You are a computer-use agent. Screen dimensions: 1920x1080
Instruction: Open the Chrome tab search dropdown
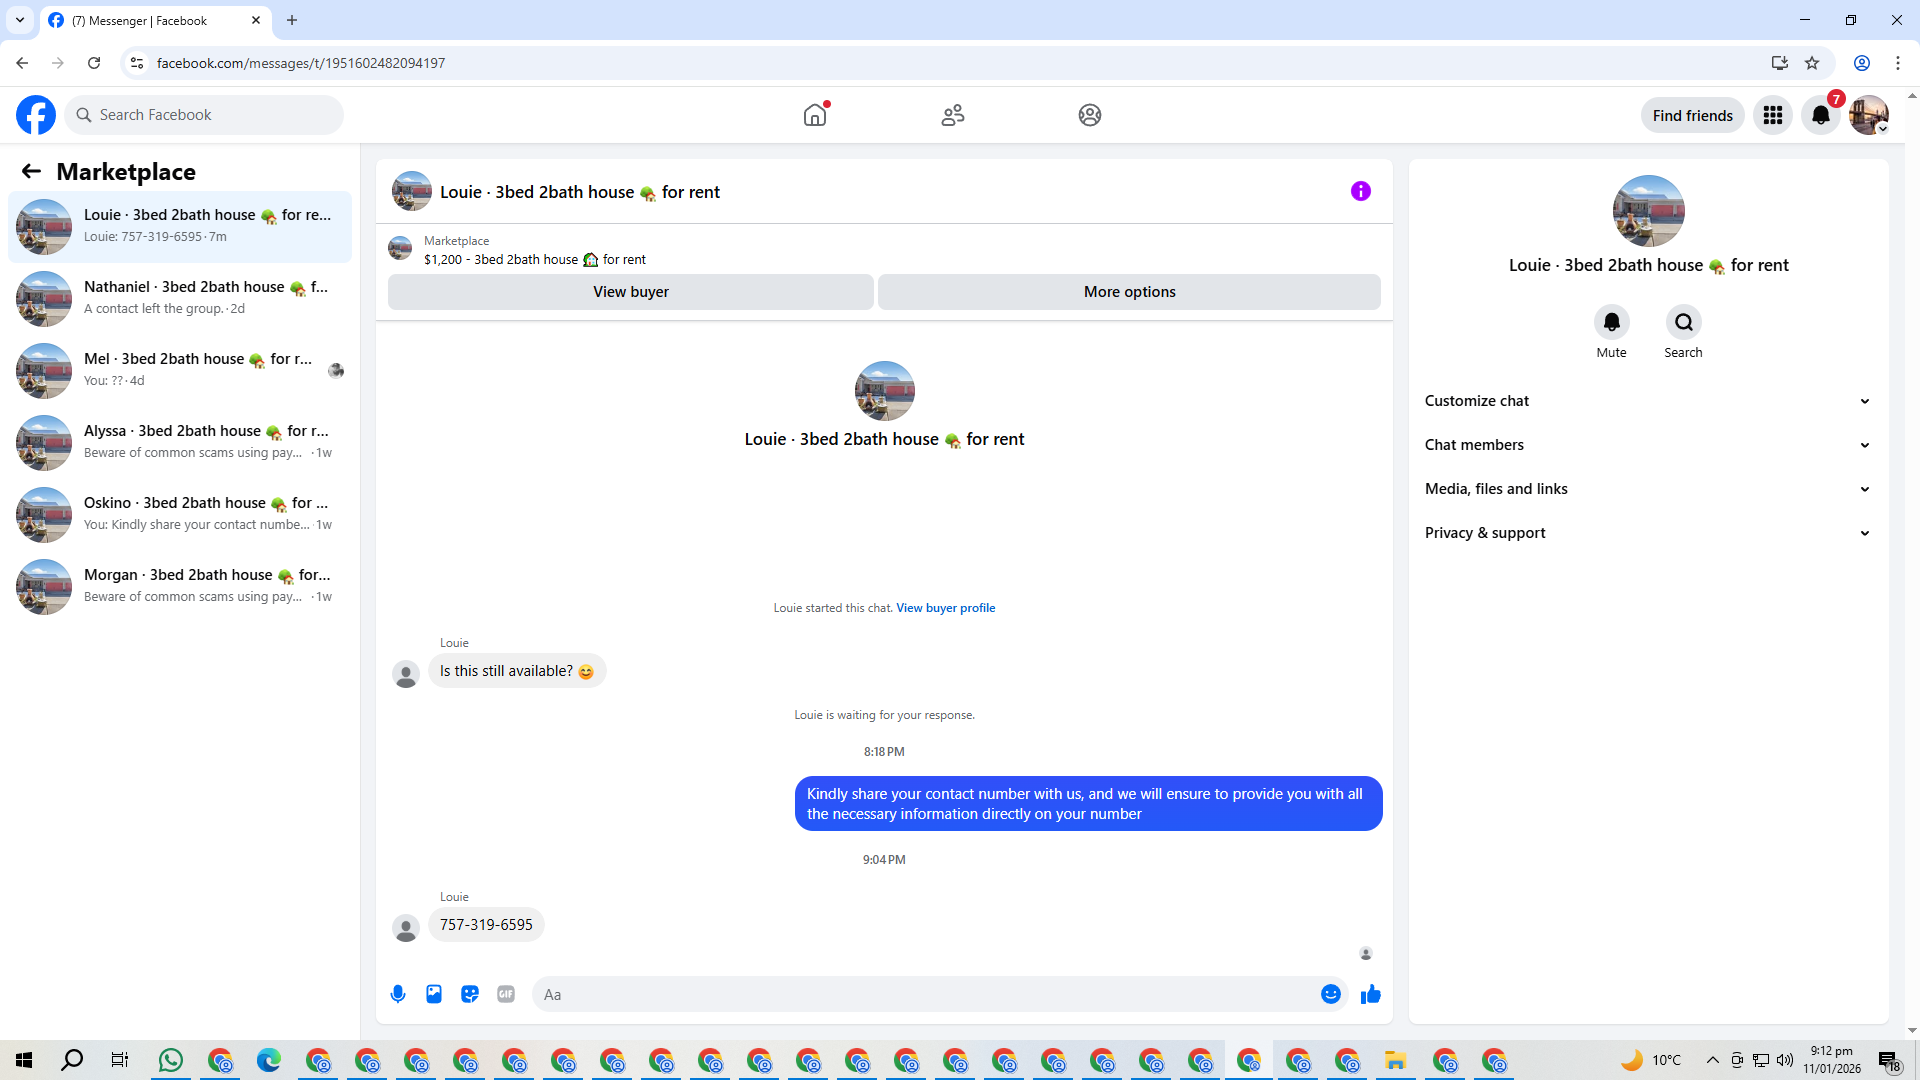click(x=20, y=20)
